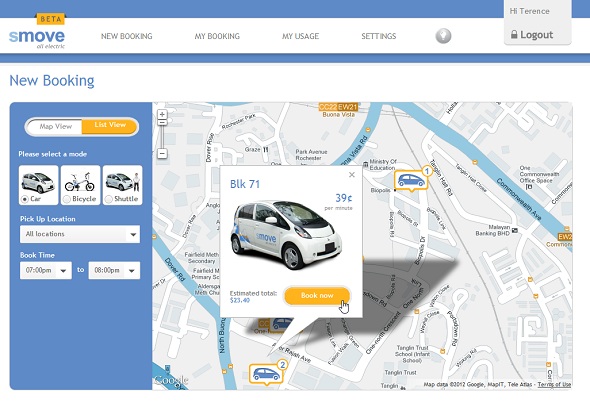Click the smove all electric logo
The height and width of the screenshot is (403, 590).
[x=37, y=39]
